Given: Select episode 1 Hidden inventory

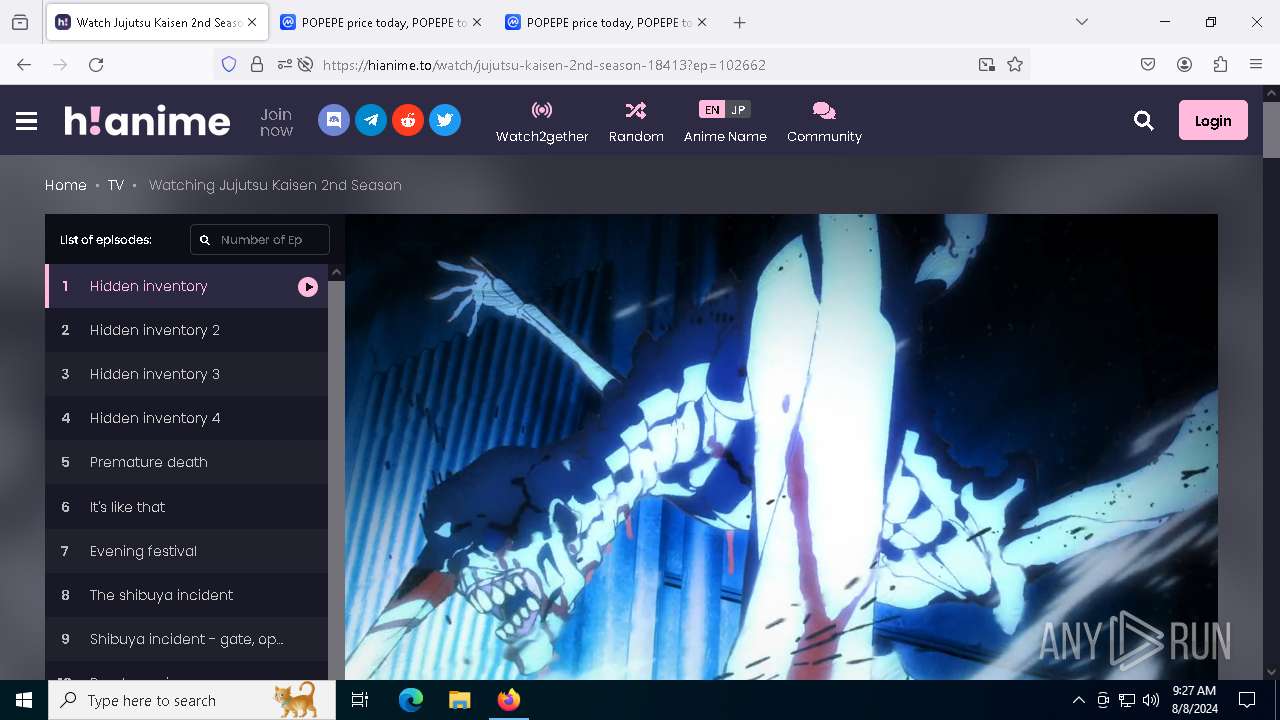Looking at the screenshot, I should tap(186, 286).
